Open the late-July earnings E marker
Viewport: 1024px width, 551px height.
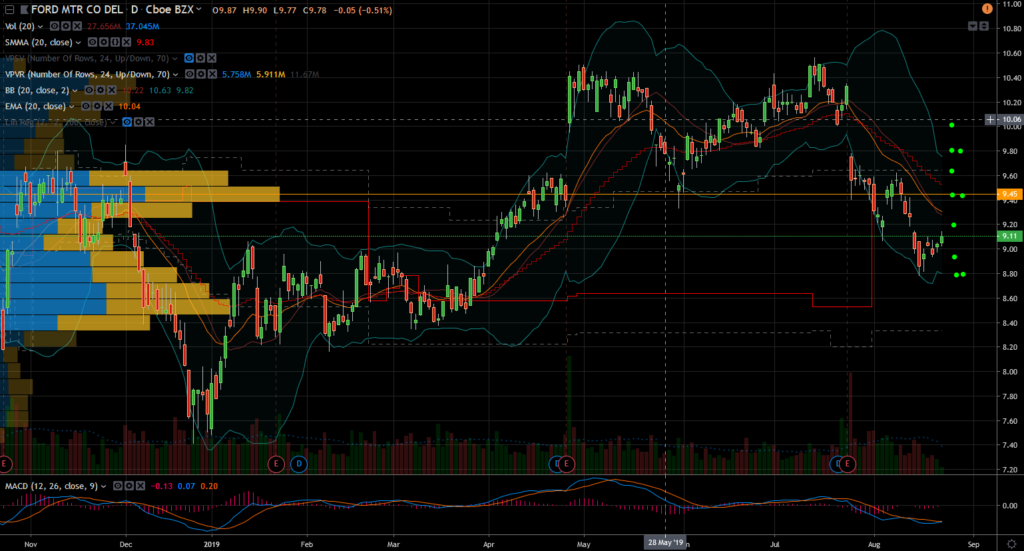848,464
